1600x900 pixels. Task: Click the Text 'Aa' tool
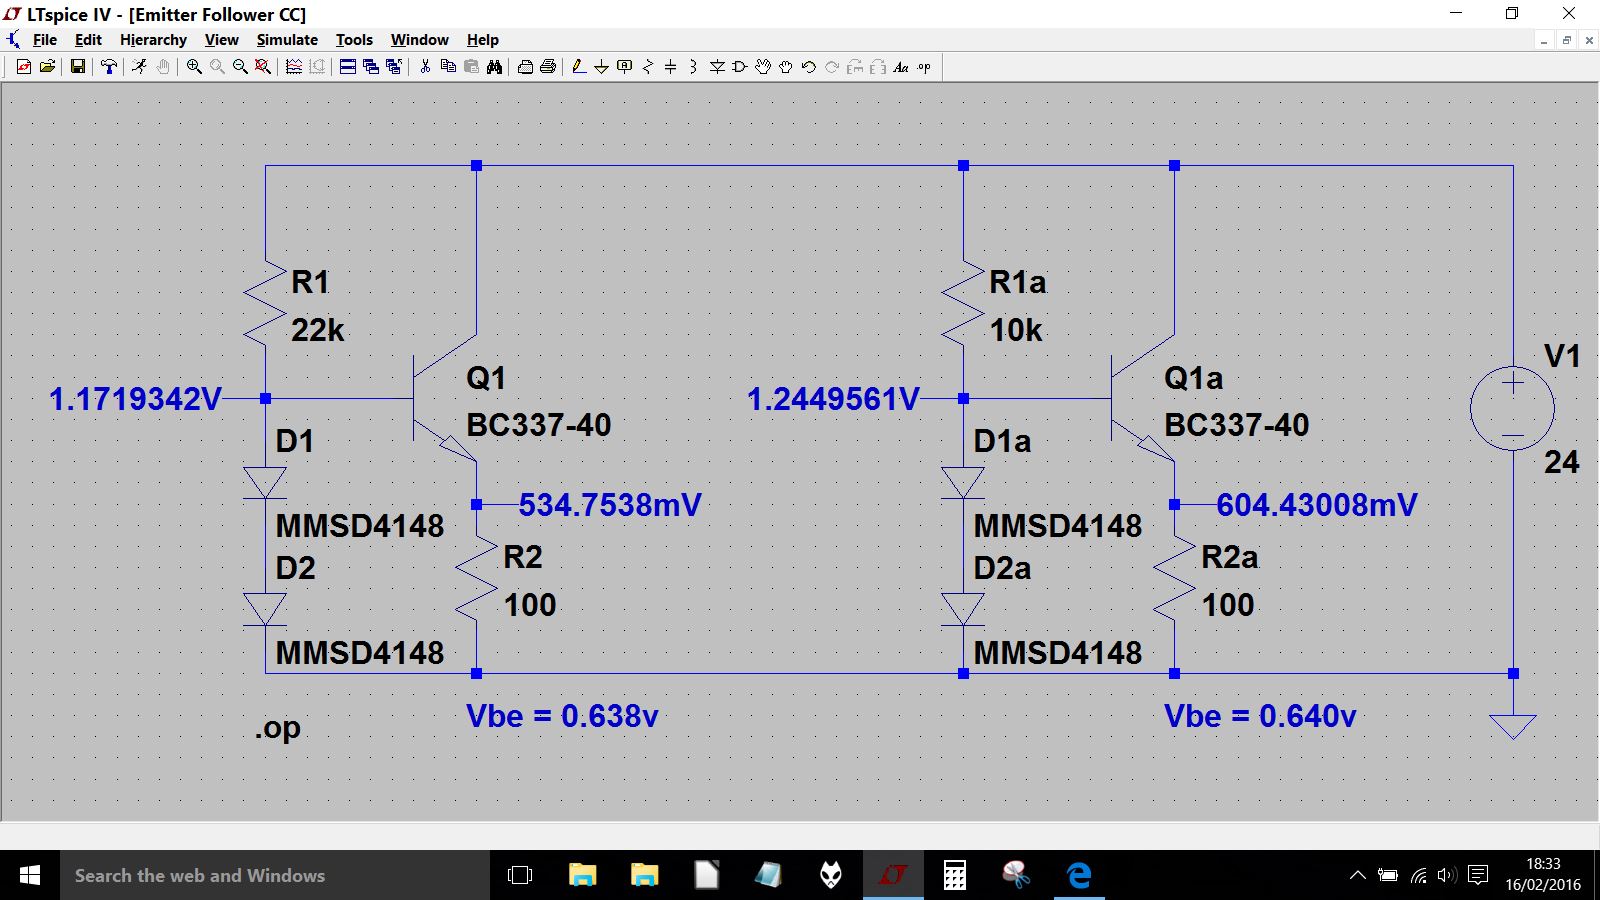click(x=901, y=67)
